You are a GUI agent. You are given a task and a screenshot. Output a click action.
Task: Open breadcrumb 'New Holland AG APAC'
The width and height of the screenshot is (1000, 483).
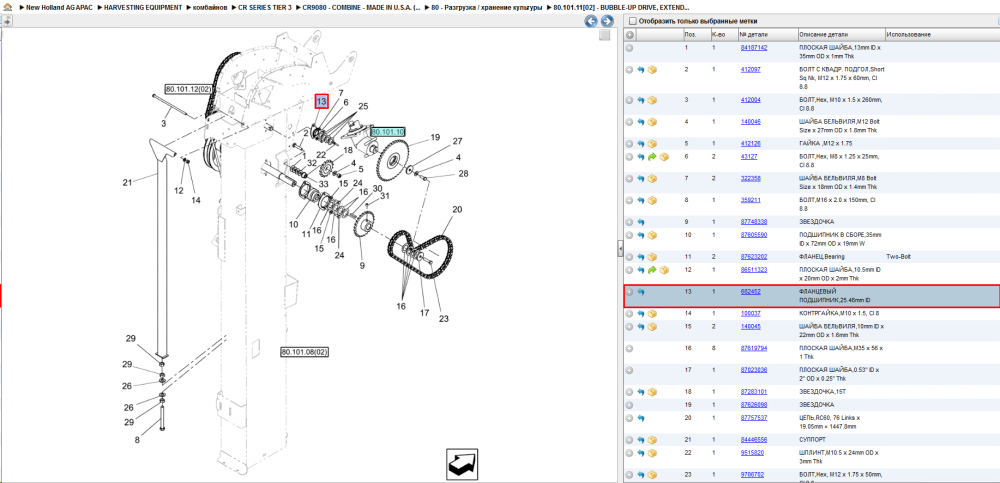(57, 7)
